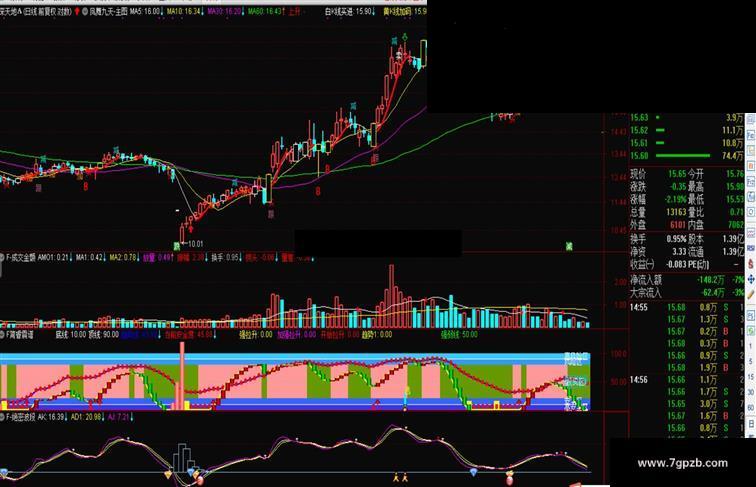Click the tallest red volume bar

click(392, 296)
